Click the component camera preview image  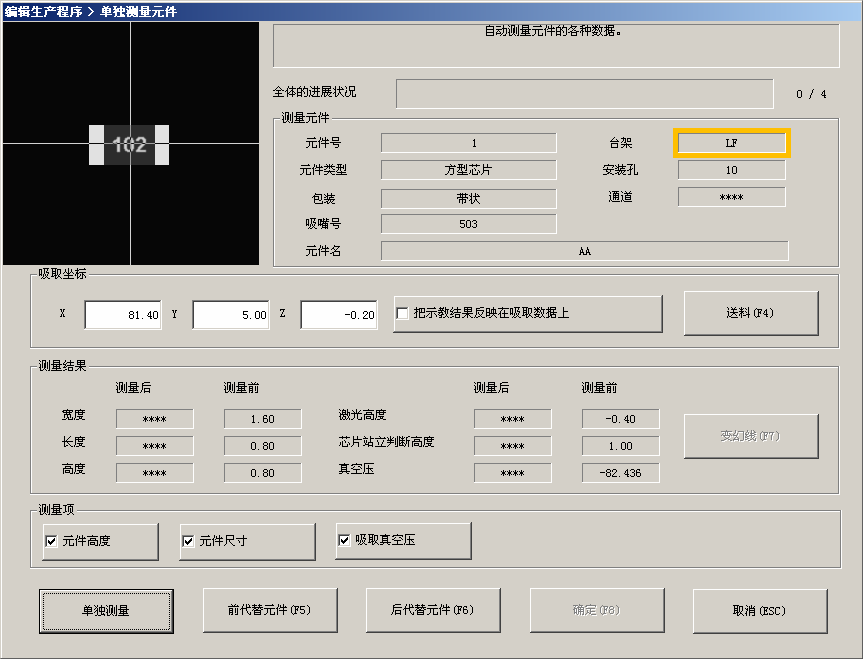[131, 144]
